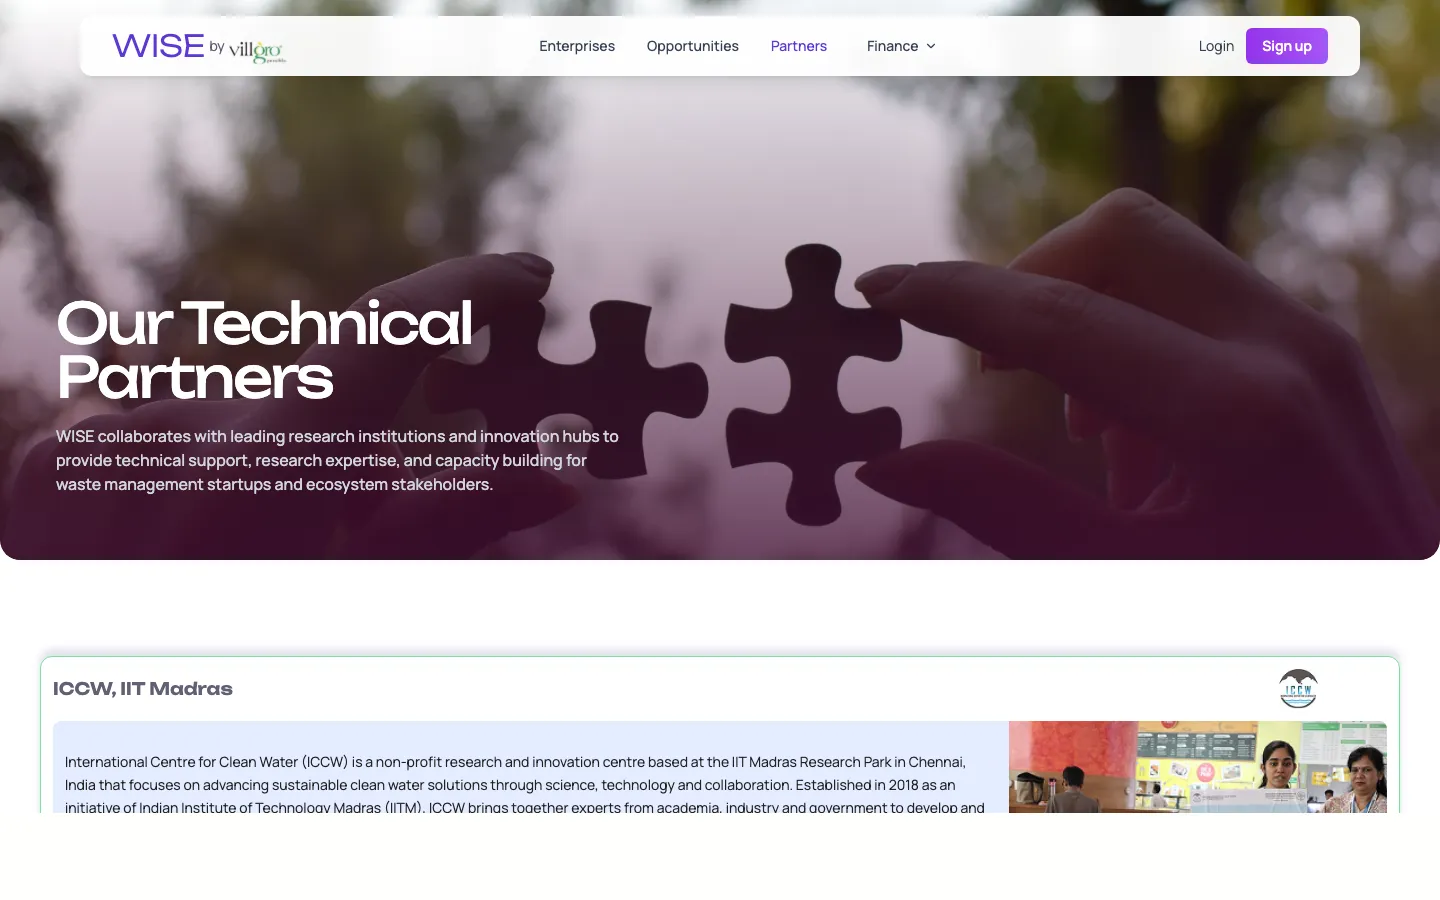
Task: Expand the Finance dropdown menu
Action: click(x=901, y=46)
